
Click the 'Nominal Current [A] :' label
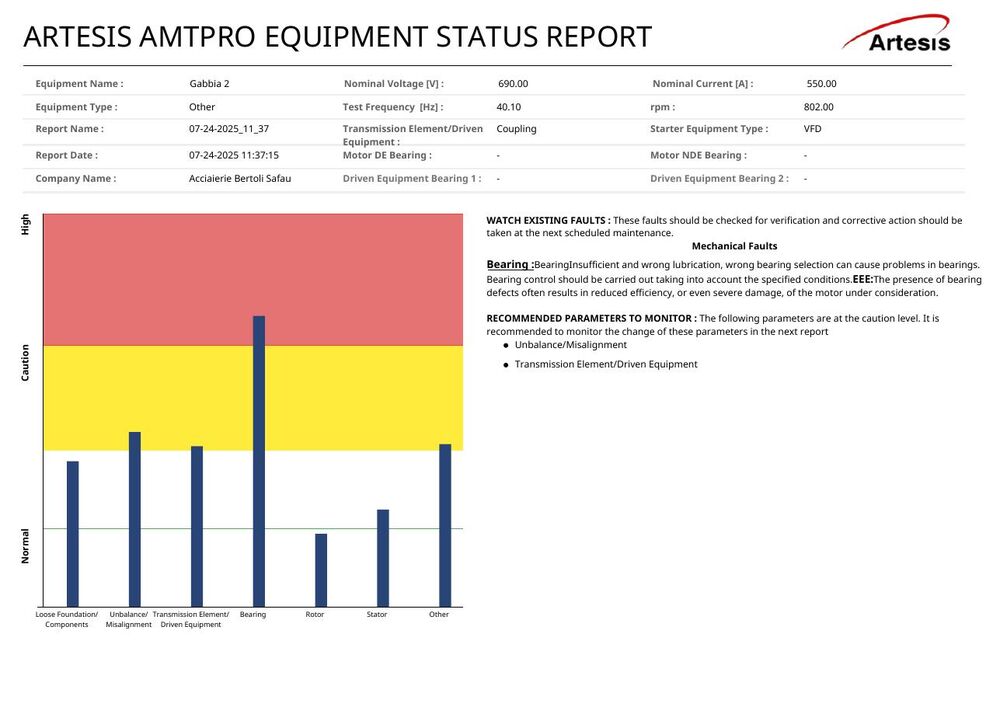pyautogui.click(x=703, y=84)
